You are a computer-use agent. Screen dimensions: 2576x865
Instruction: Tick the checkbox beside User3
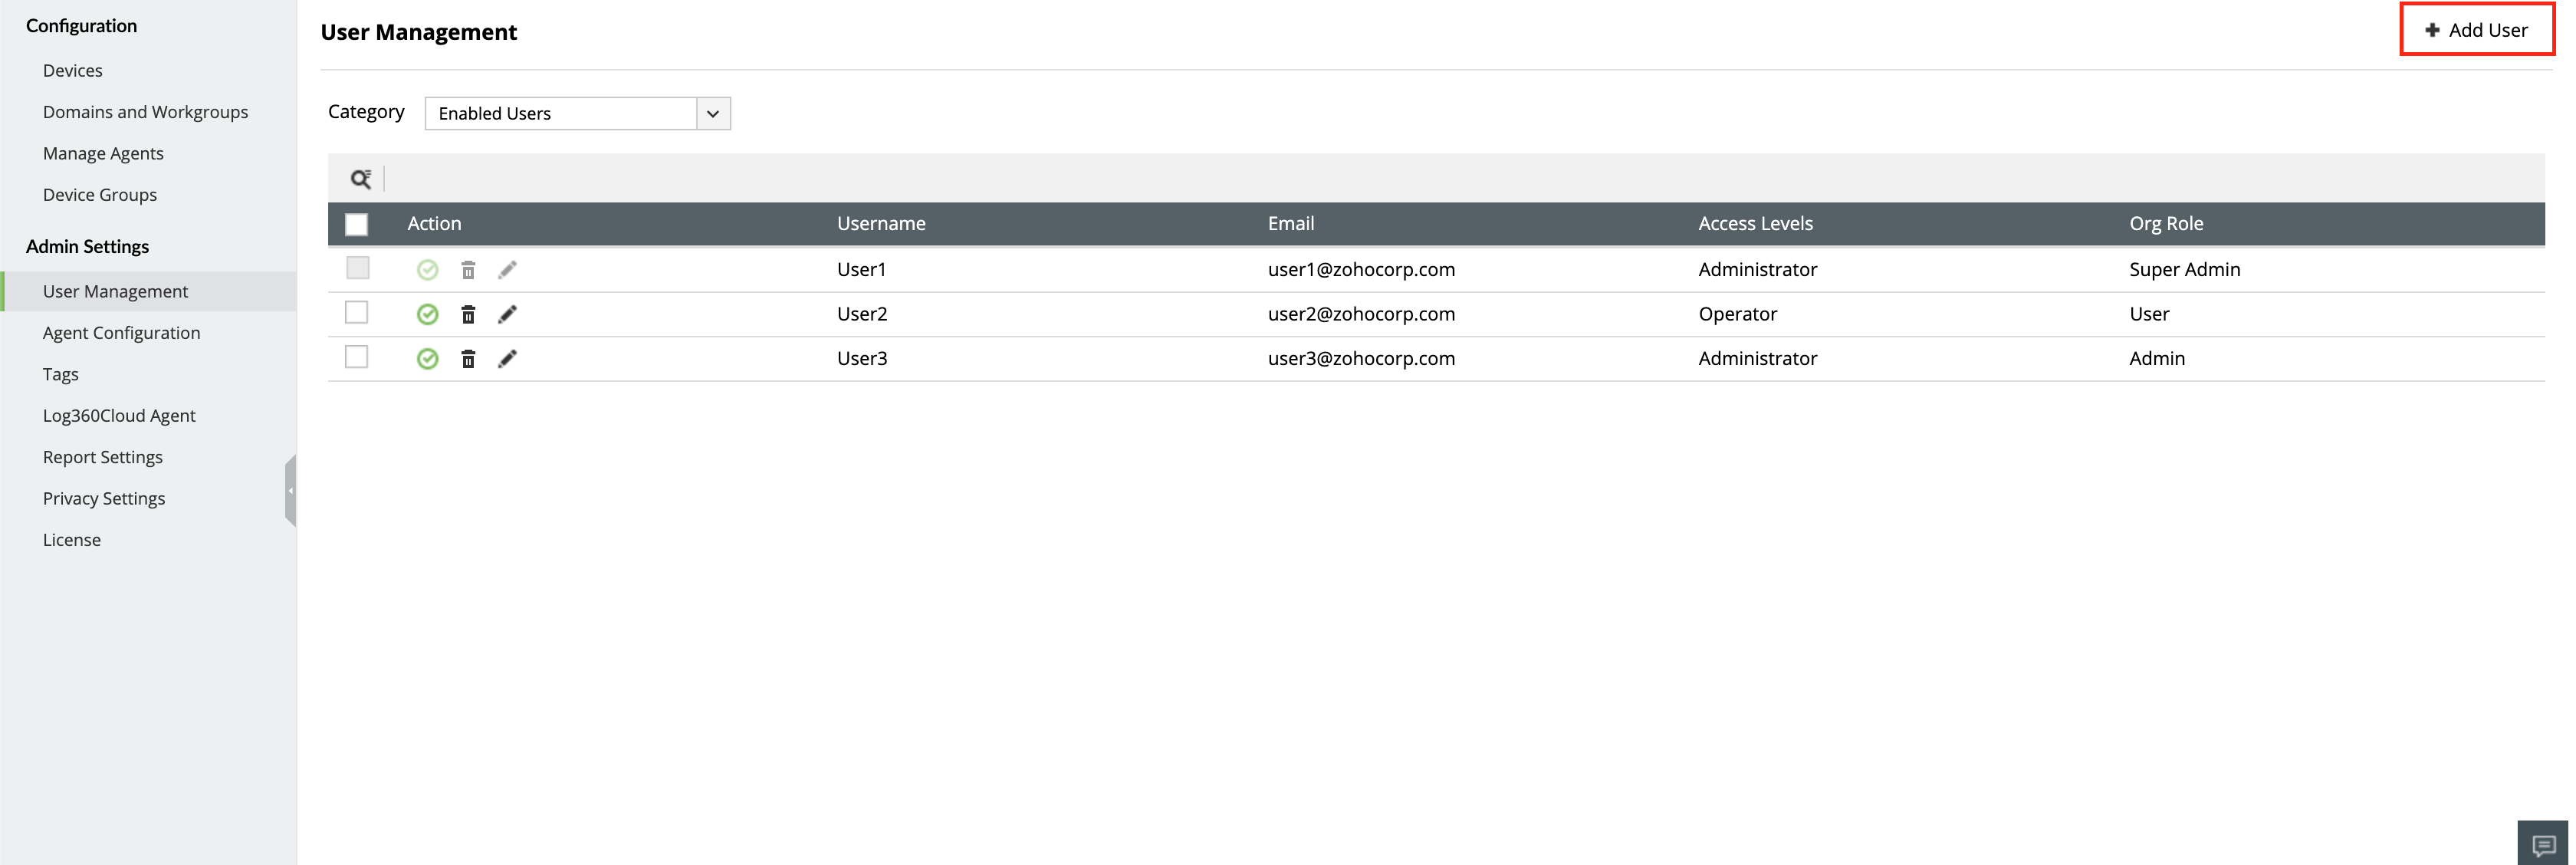(357, 356)
